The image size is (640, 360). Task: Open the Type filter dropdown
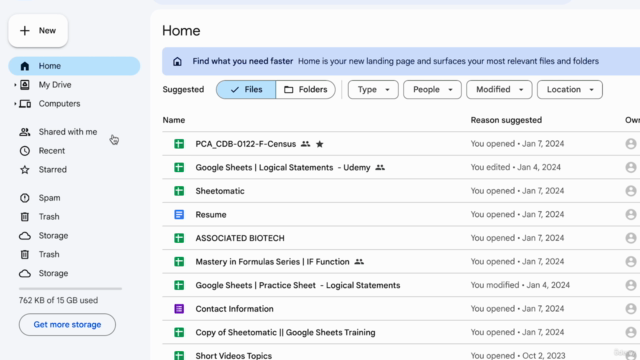click(x=373, y=89)
